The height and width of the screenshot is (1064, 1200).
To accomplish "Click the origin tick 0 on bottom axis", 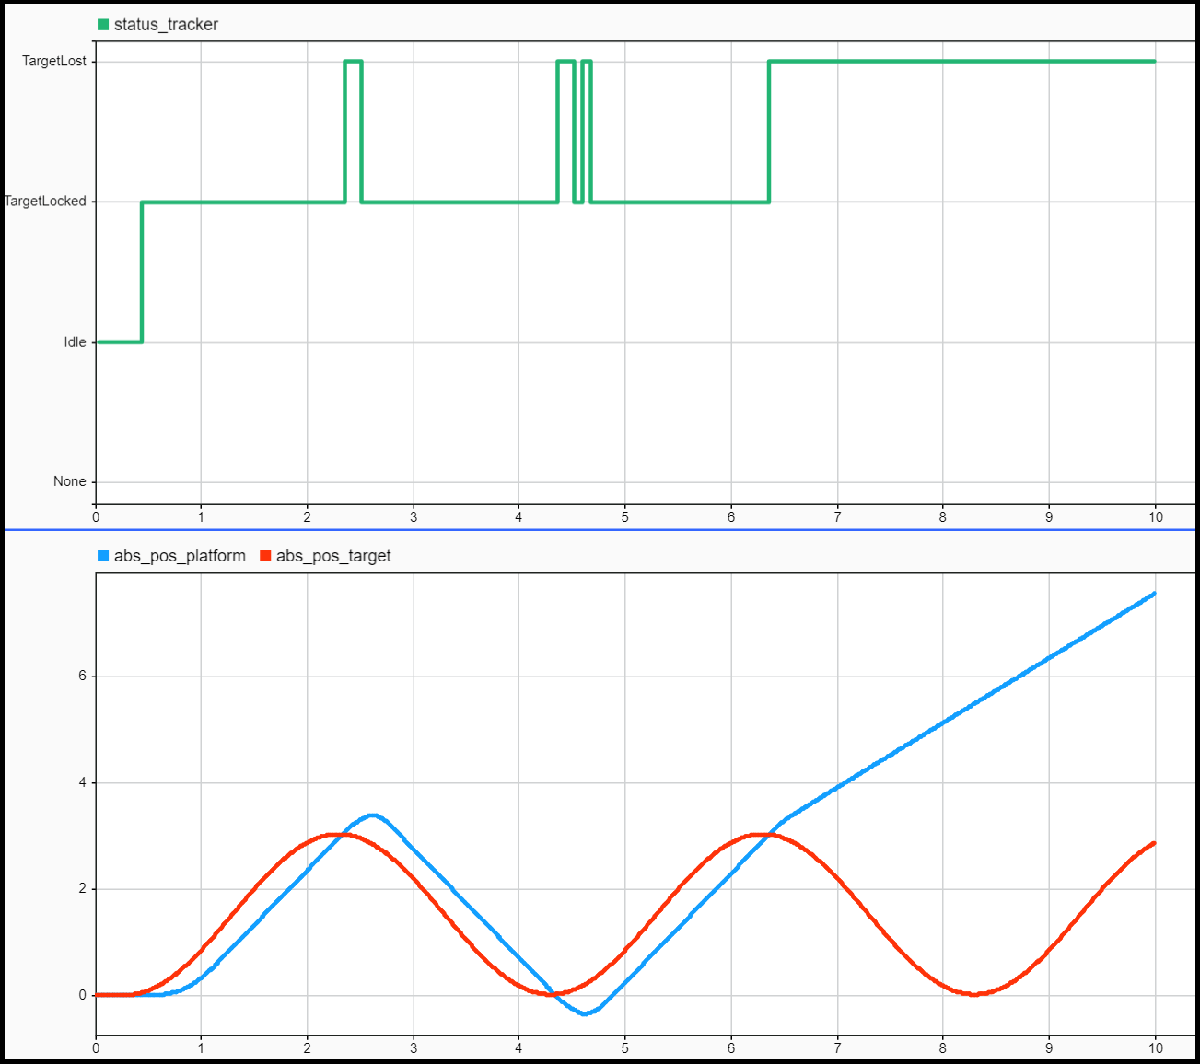I will (x=95, y=1049).
